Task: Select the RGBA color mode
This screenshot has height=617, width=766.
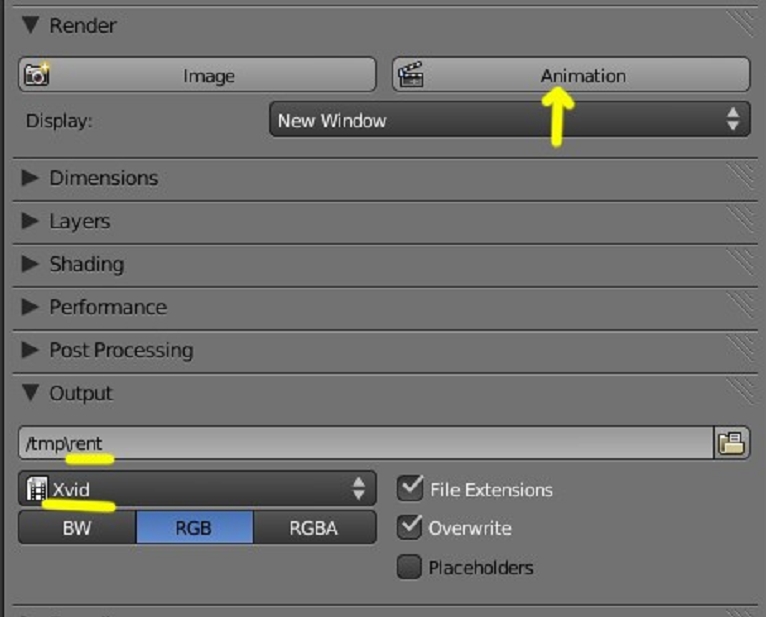Action: (314, 527)
